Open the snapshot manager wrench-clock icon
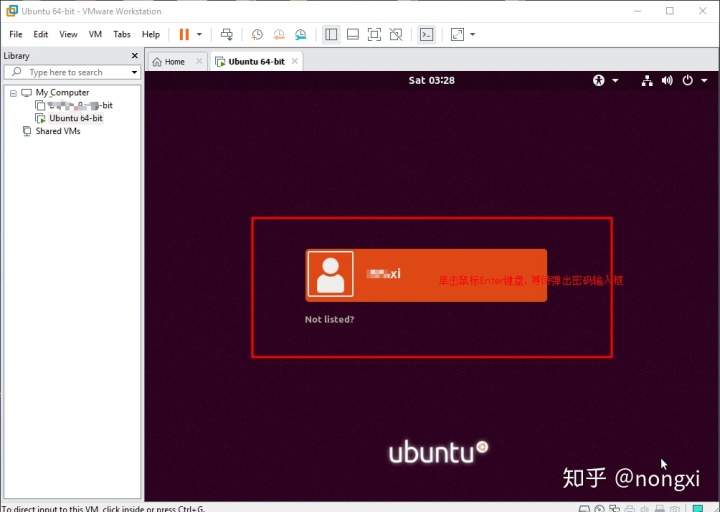 (x=301, y=34)
